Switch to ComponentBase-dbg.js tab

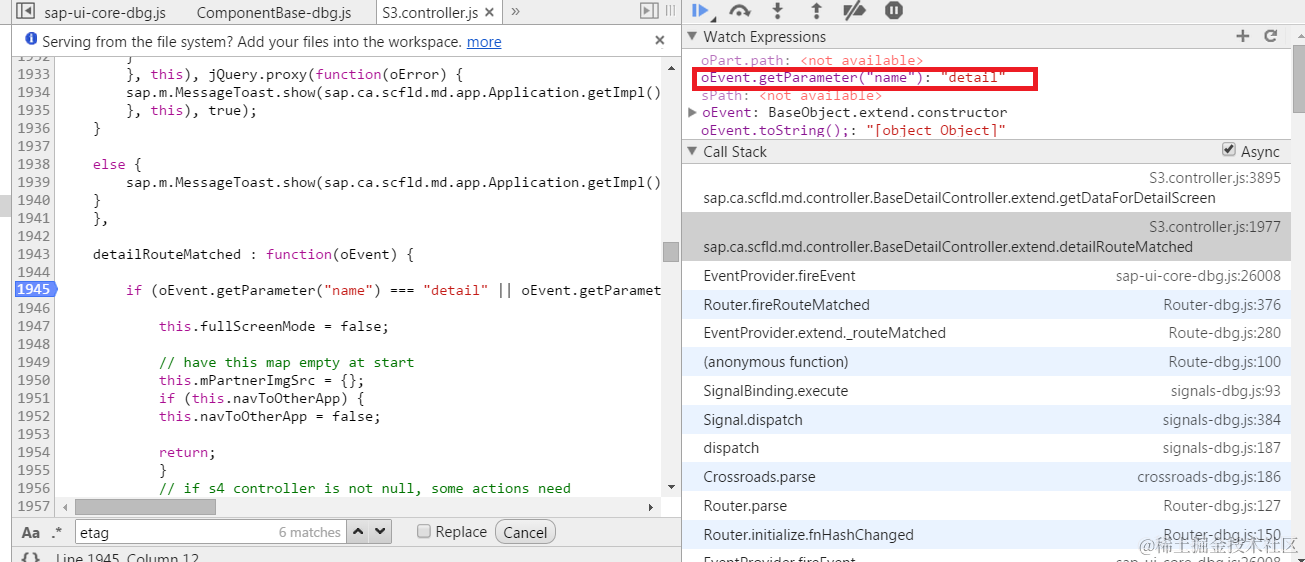point(274,13)
